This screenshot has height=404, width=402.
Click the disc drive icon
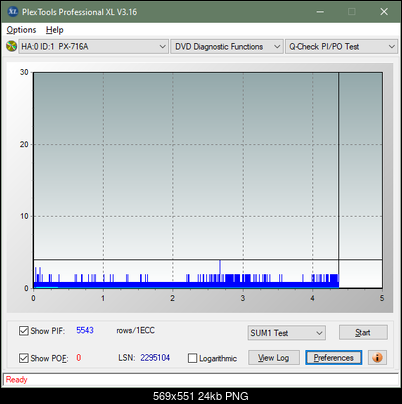11,46
